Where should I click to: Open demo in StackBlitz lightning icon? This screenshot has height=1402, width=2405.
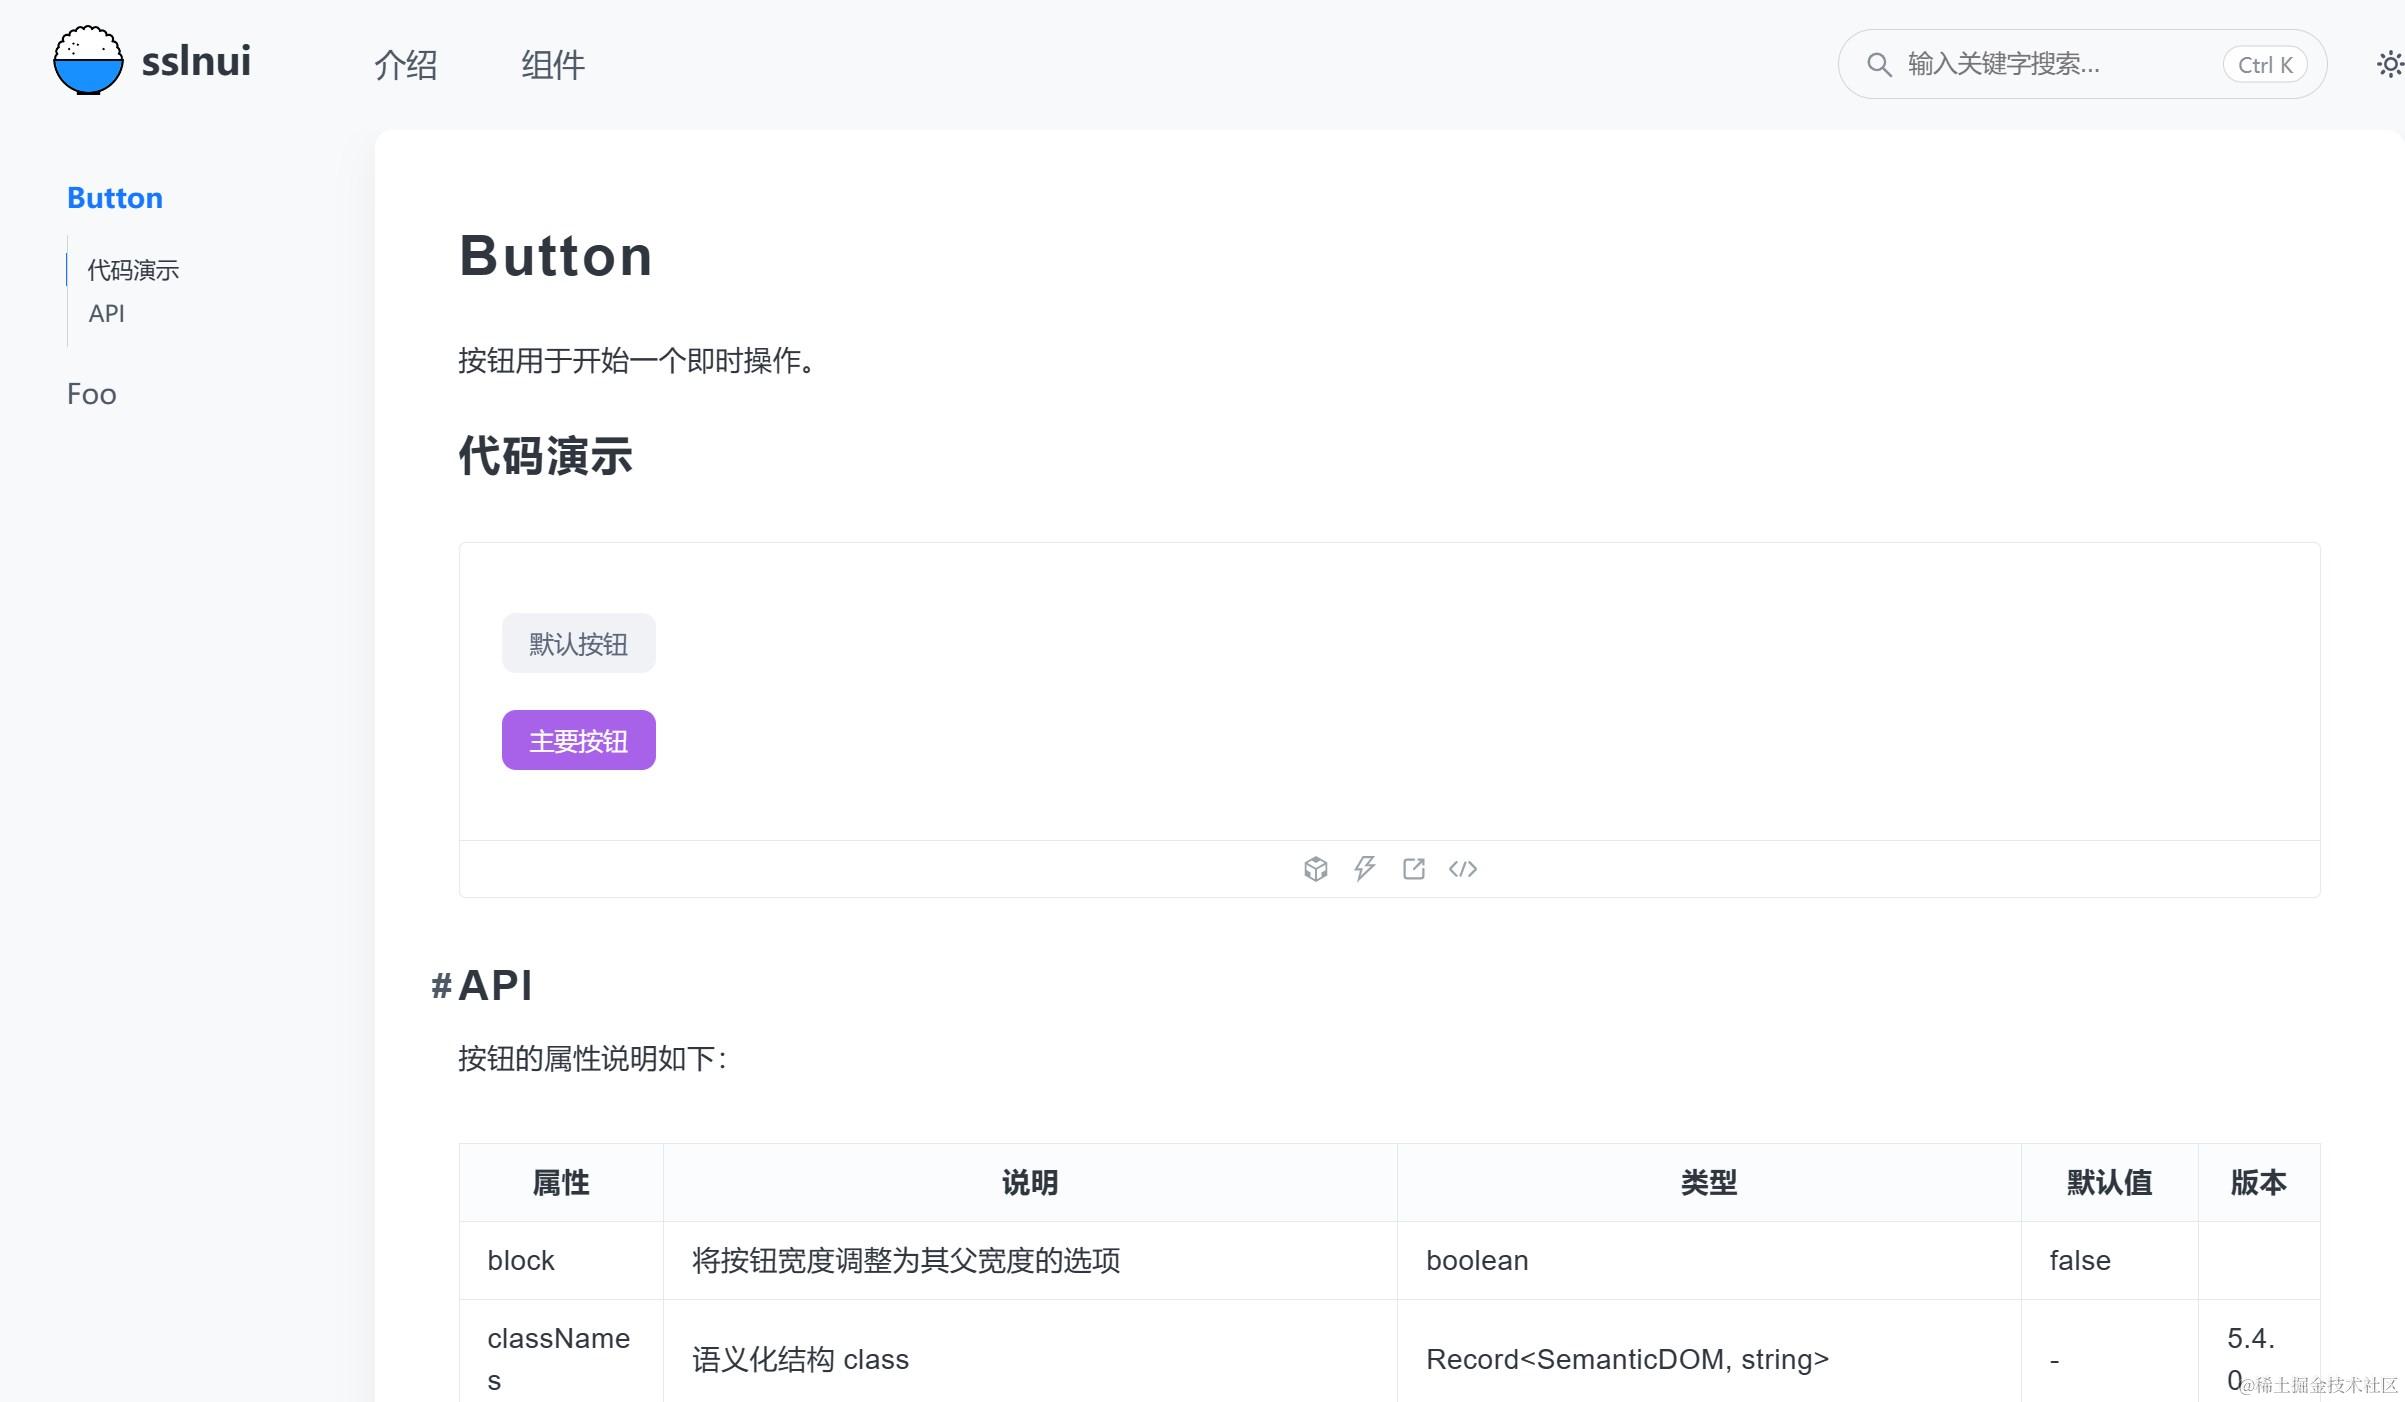(x=1364, y=869)
